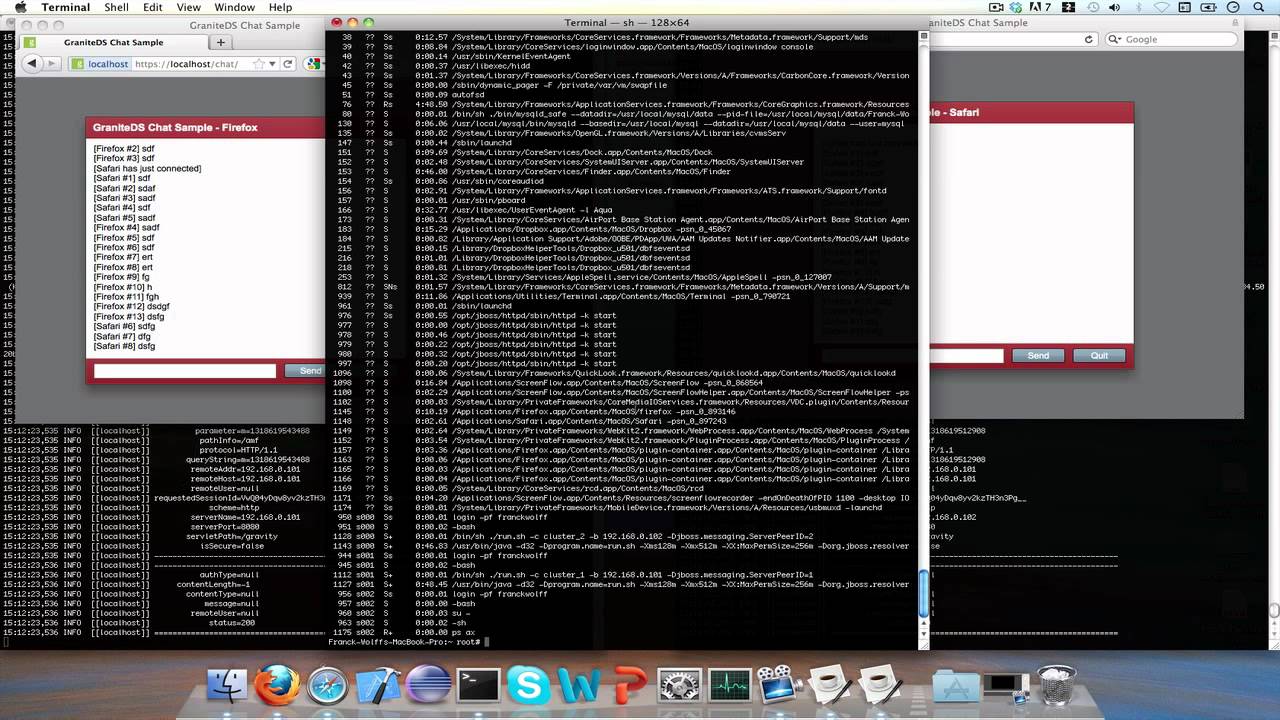This screenshot has width=1280, height=720.
Task: Open the Applications folder stack in Dock
Action: (955, 686)
